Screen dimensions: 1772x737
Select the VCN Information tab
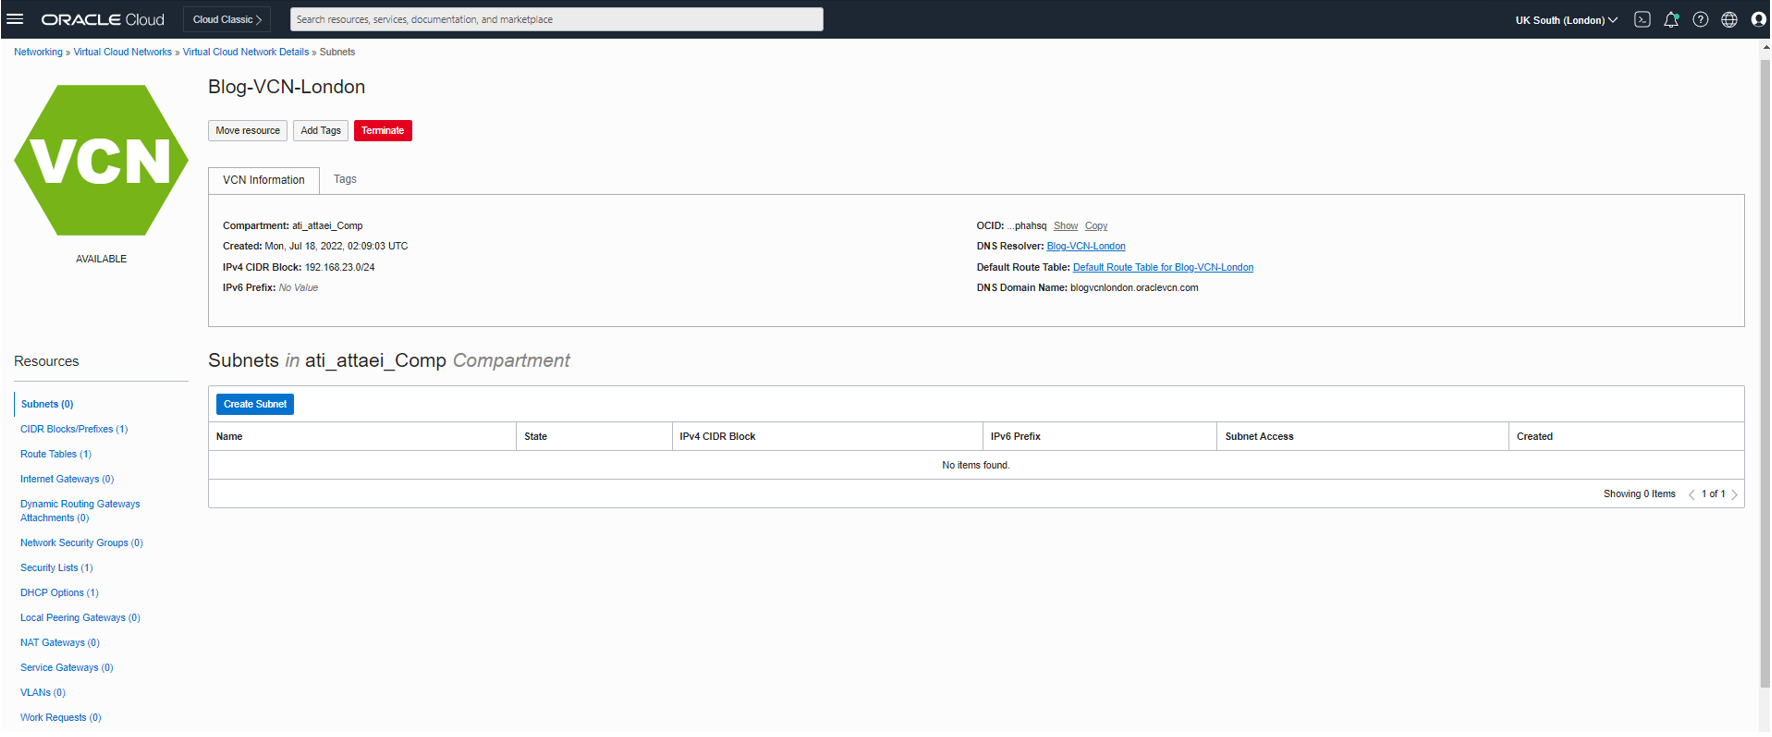click(x=264, y=180)
